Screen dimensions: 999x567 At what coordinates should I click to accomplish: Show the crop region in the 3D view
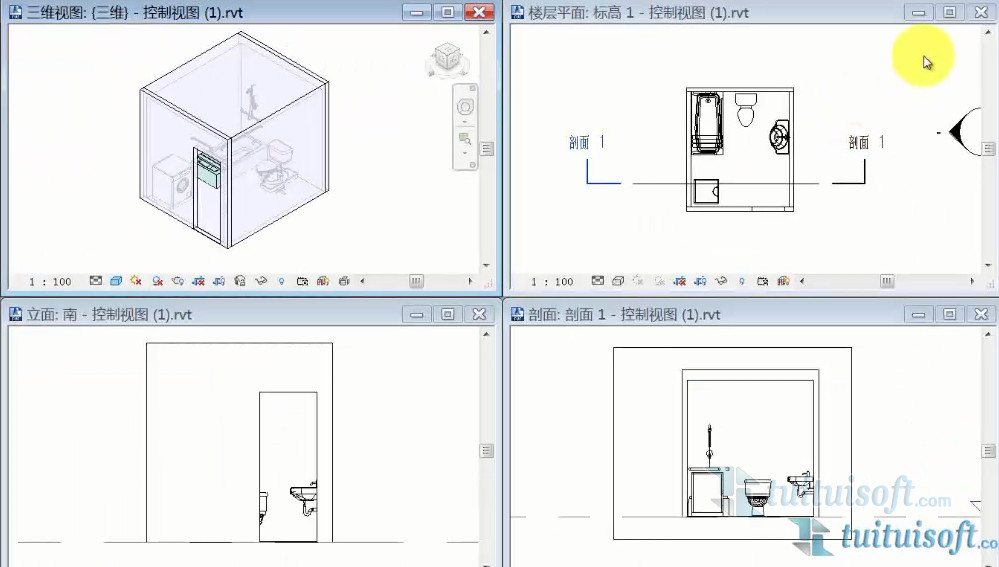(x=219, y=280)
